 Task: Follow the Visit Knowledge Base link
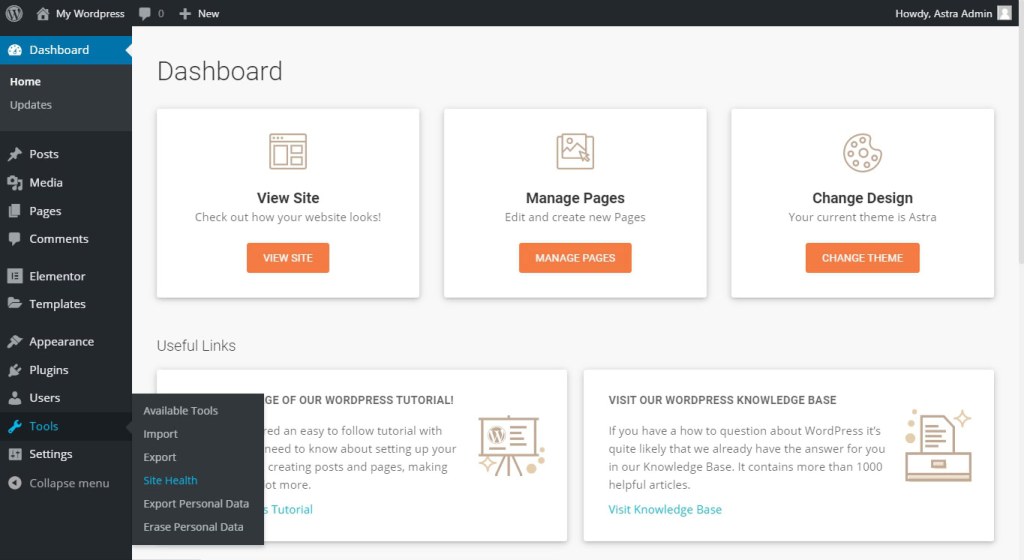(x=665, y=509)
